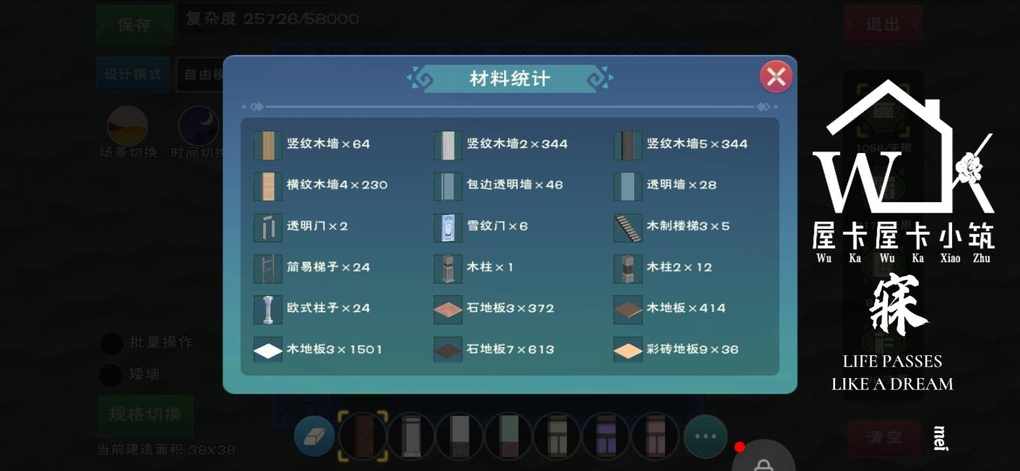This screenshot has height=471, width=1020.
Task: Click the red 退出 exit button
Action: point(883,25)
